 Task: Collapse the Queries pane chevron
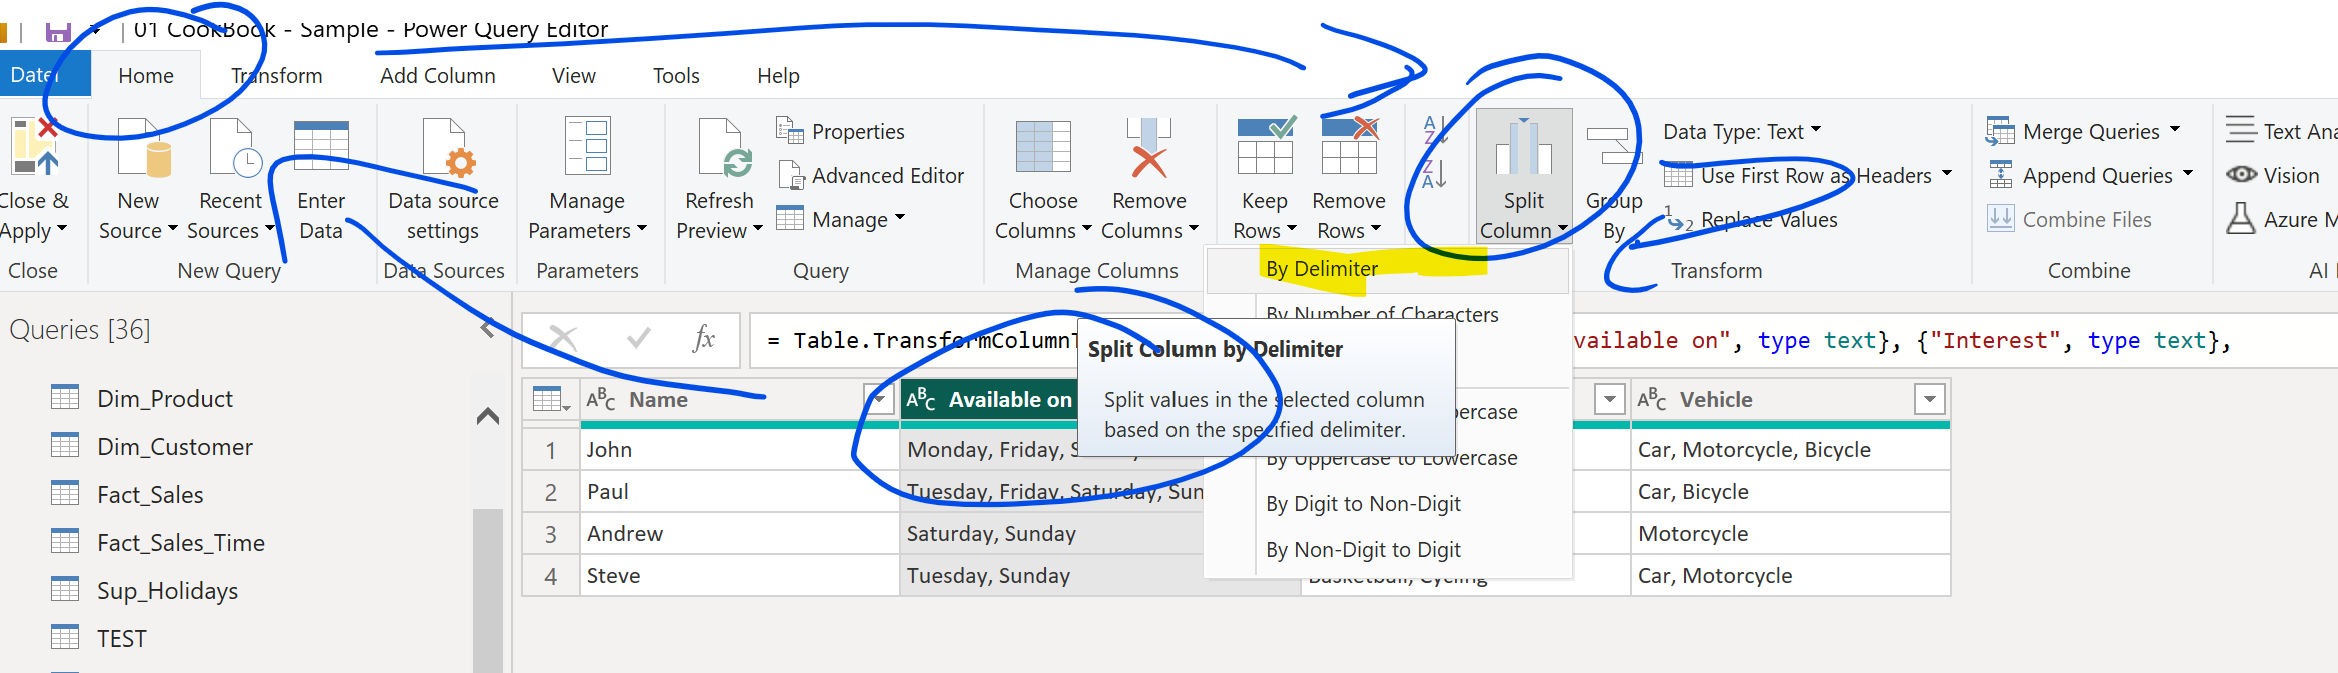[x=488, y=327]
